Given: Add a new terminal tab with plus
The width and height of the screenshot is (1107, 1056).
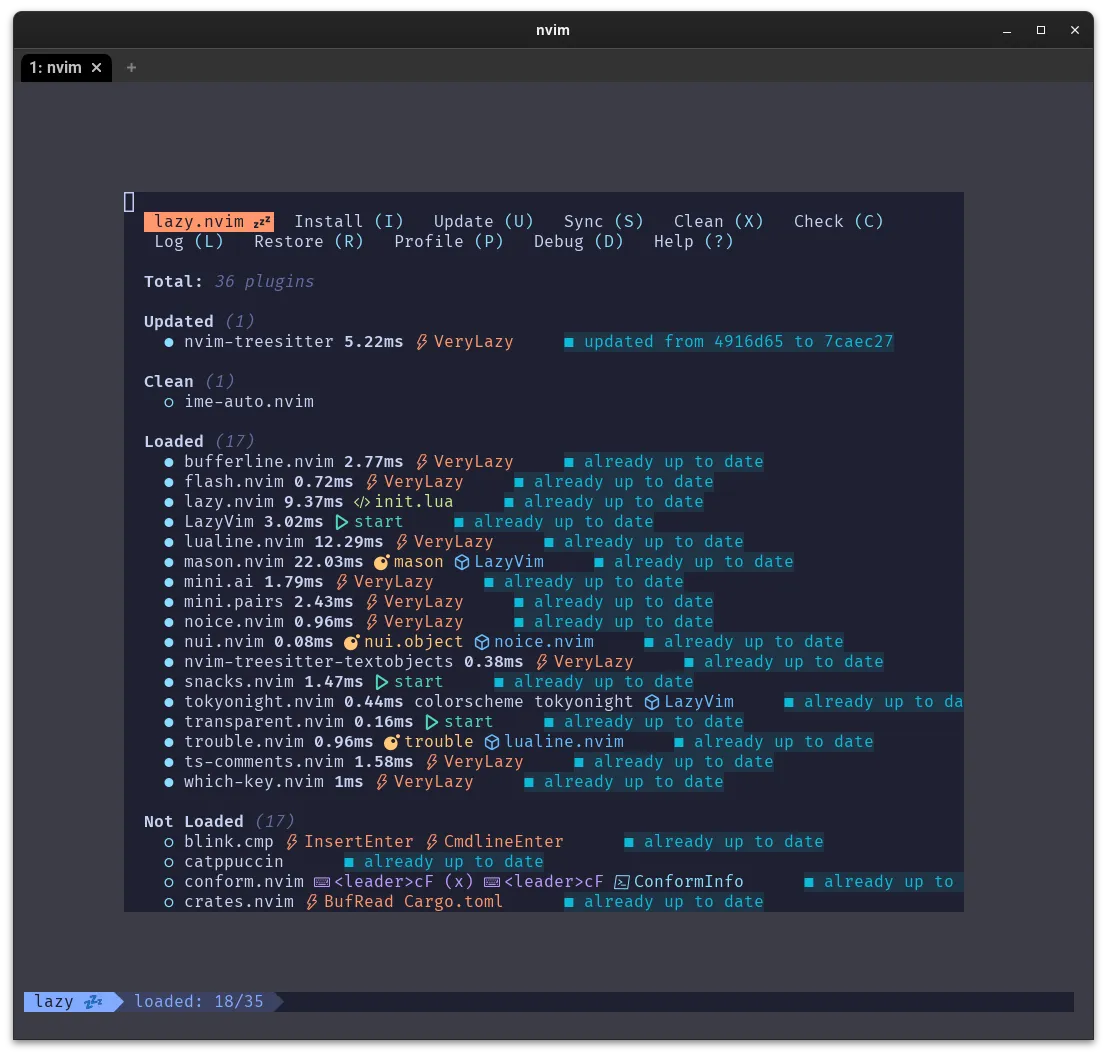Looking at the screenshot, I should [x=131, y=68].
